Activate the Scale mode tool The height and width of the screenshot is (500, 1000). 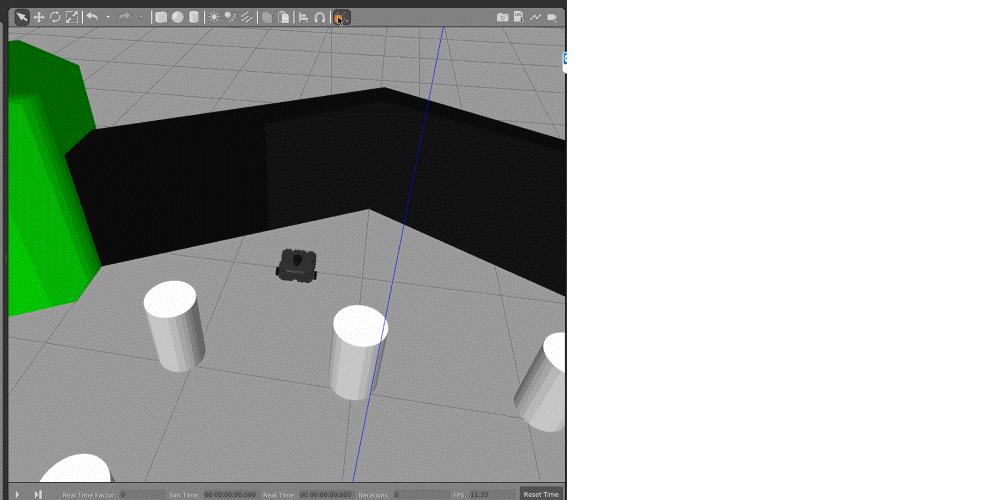point(71,17)
